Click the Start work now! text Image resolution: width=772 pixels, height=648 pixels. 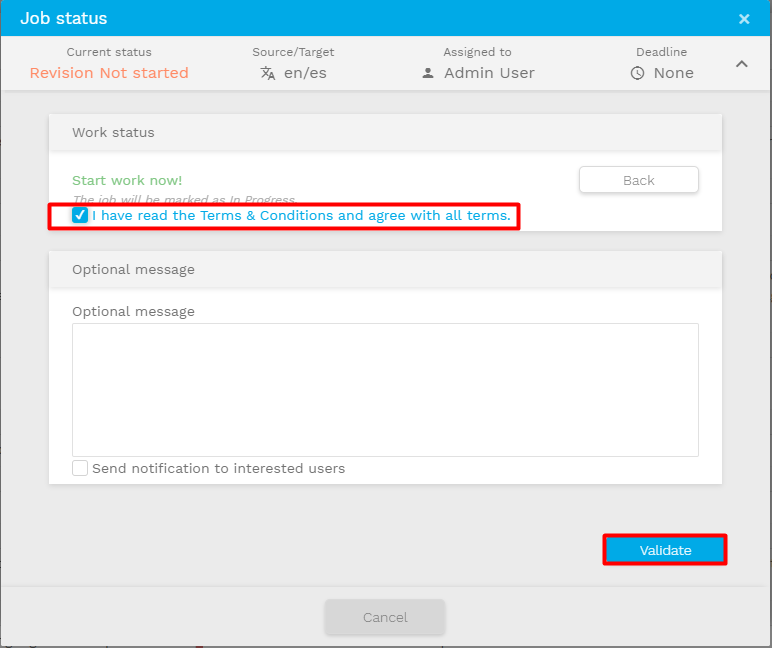pyautogui.click(x=127, y=180)
